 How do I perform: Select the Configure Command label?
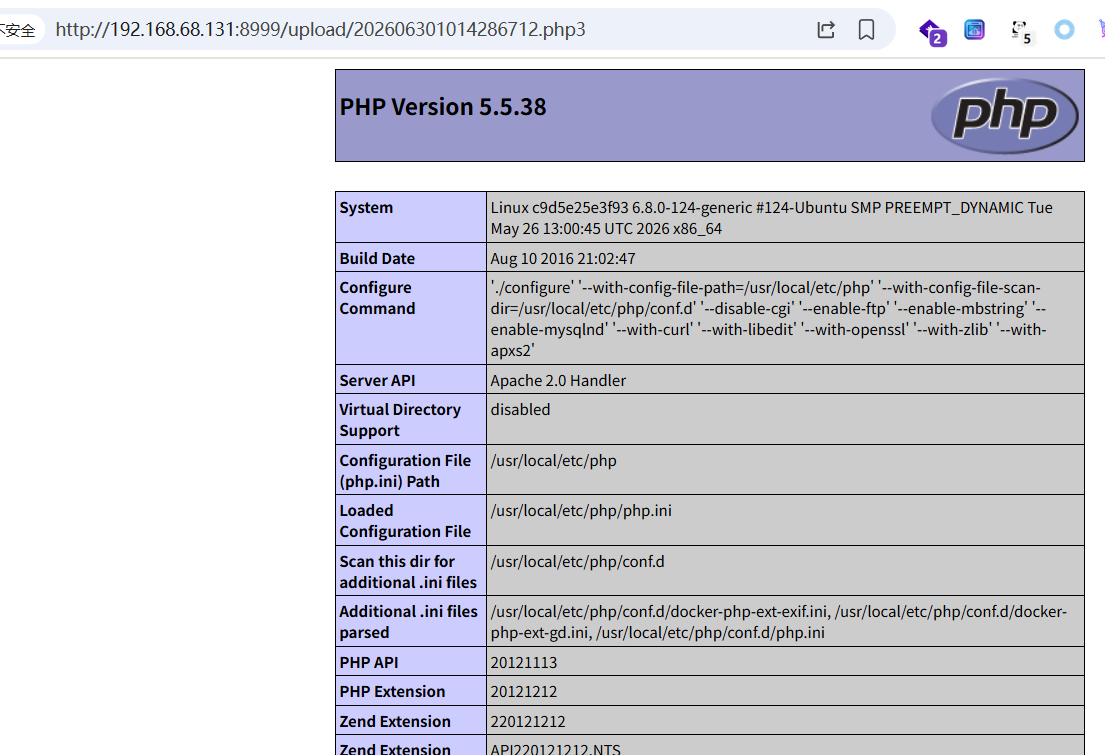pyautogui.click(x=377, y=298)
